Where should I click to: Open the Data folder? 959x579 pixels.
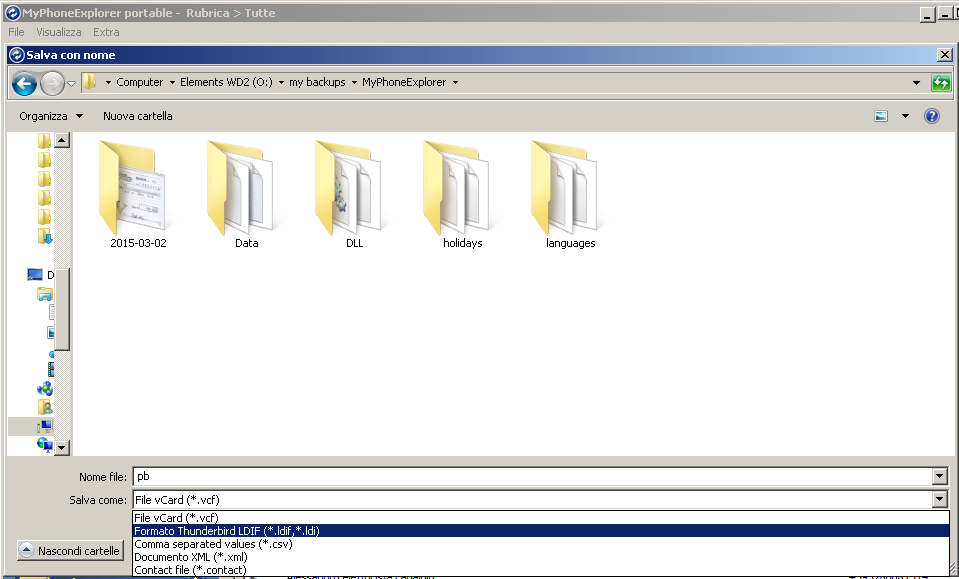point(246,190)
